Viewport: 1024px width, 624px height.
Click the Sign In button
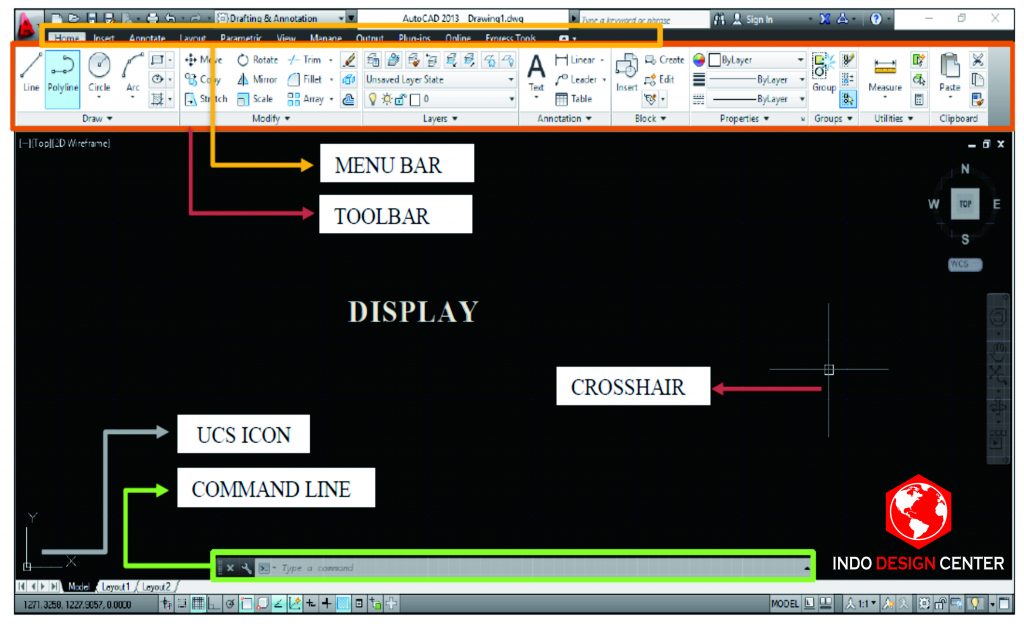point(752,20)
